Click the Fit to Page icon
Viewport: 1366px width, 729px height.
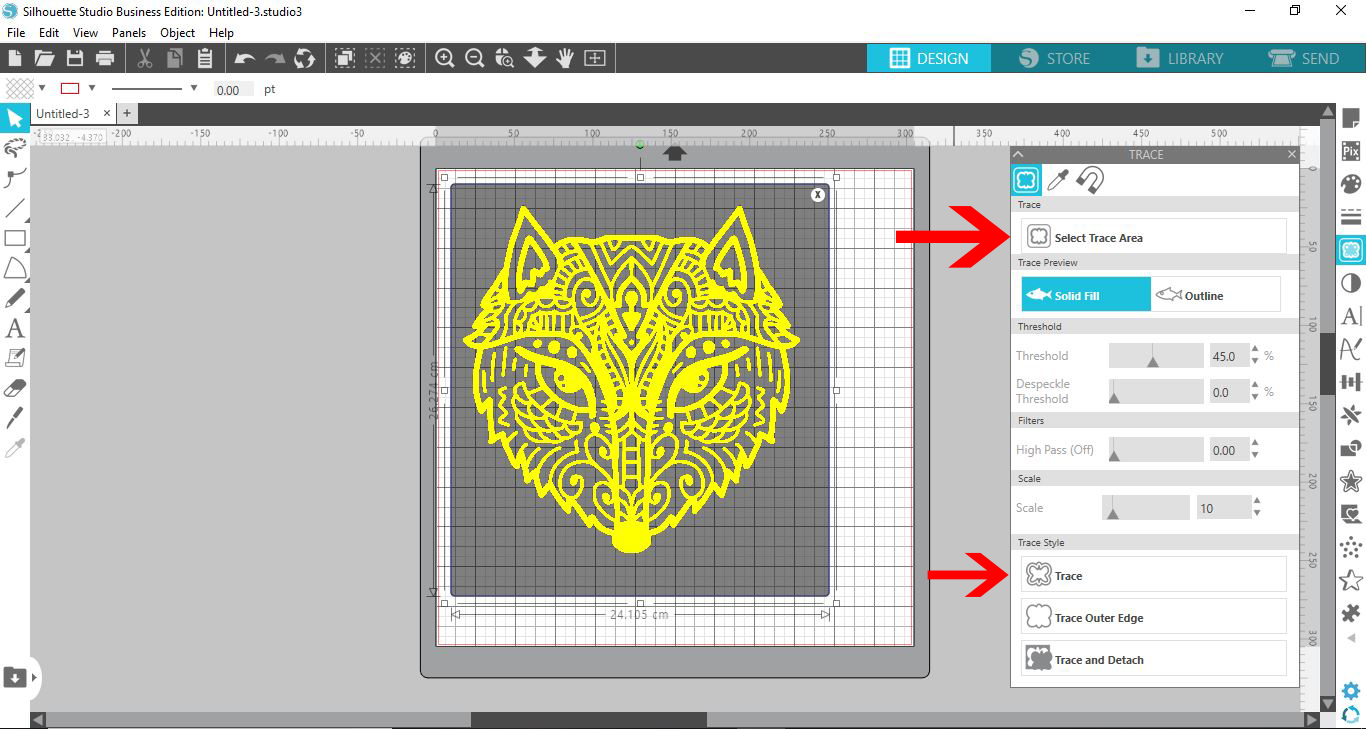[595, 58]
